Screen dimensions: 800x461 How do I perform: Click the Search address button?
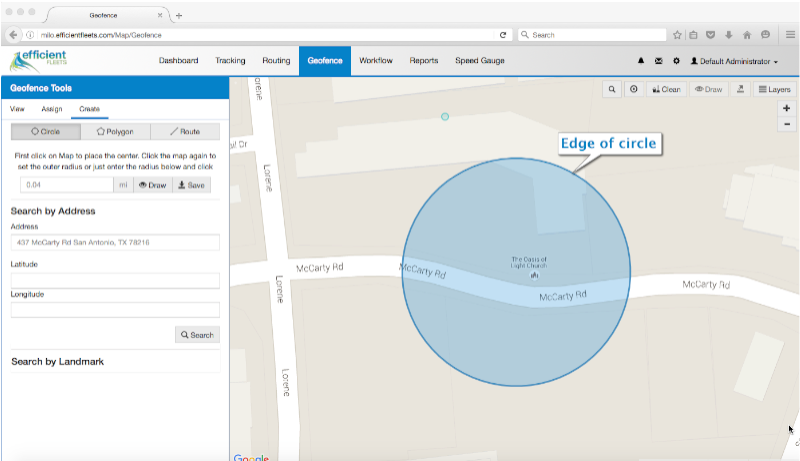coord(197,335)
